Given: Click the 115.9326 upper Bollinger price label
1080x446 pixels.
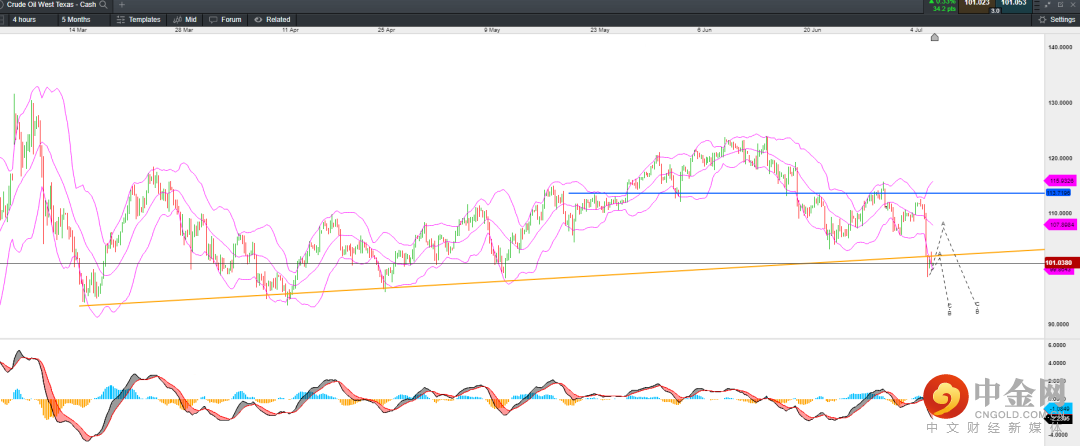Looking at the screenshot, I should (x=1060, y=181).
